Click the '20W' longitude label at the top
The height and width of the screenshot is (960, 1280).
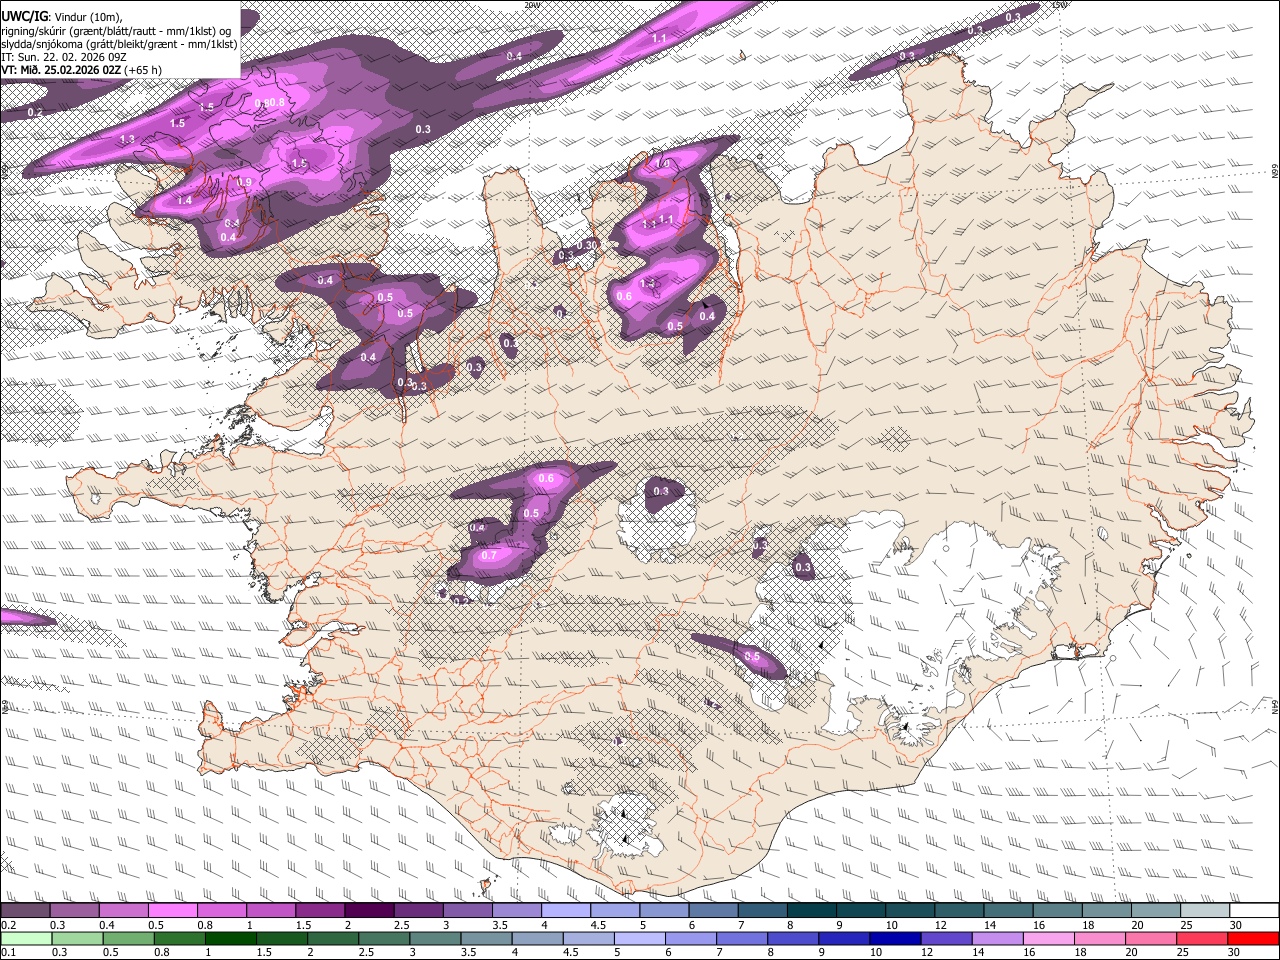tap(532, 5)
